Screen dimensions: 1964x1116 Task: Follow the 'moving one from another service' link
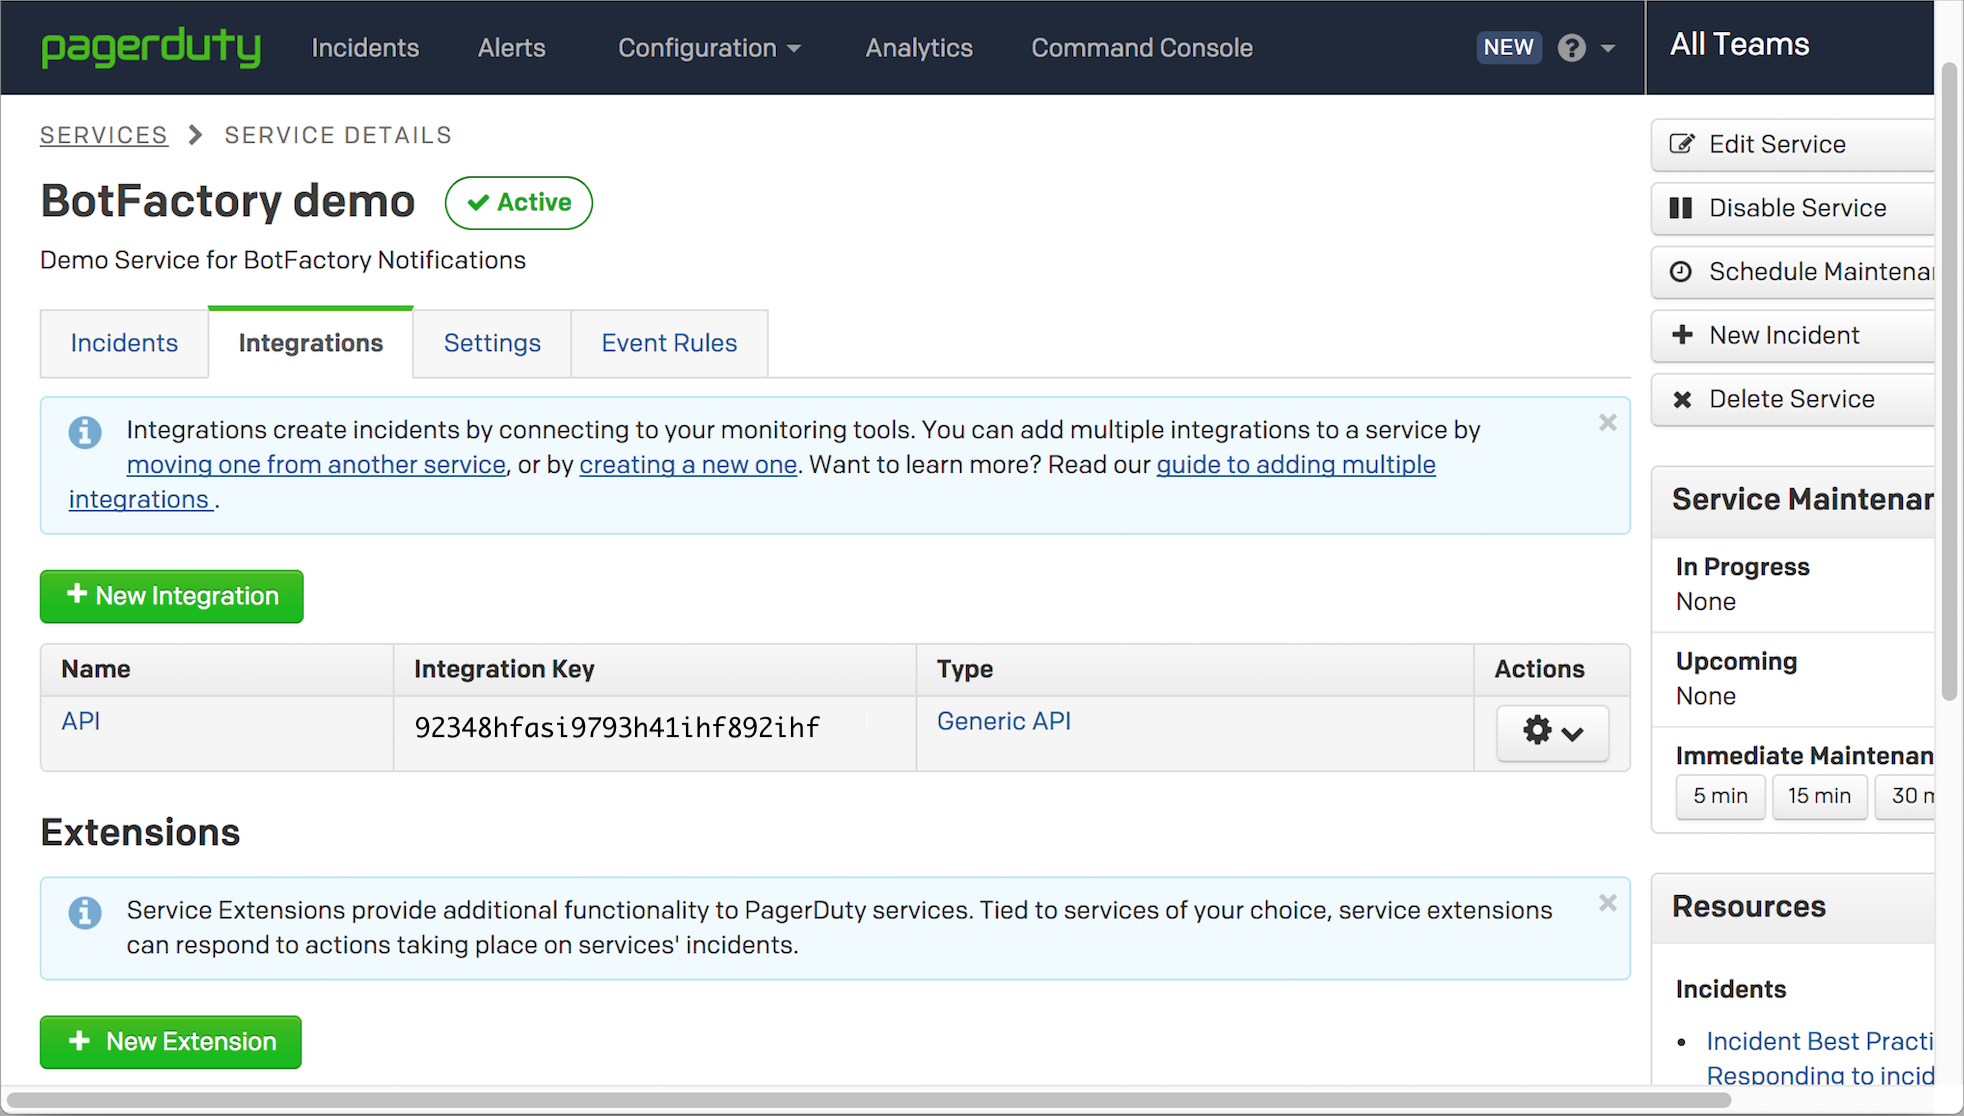coord(316,465)
